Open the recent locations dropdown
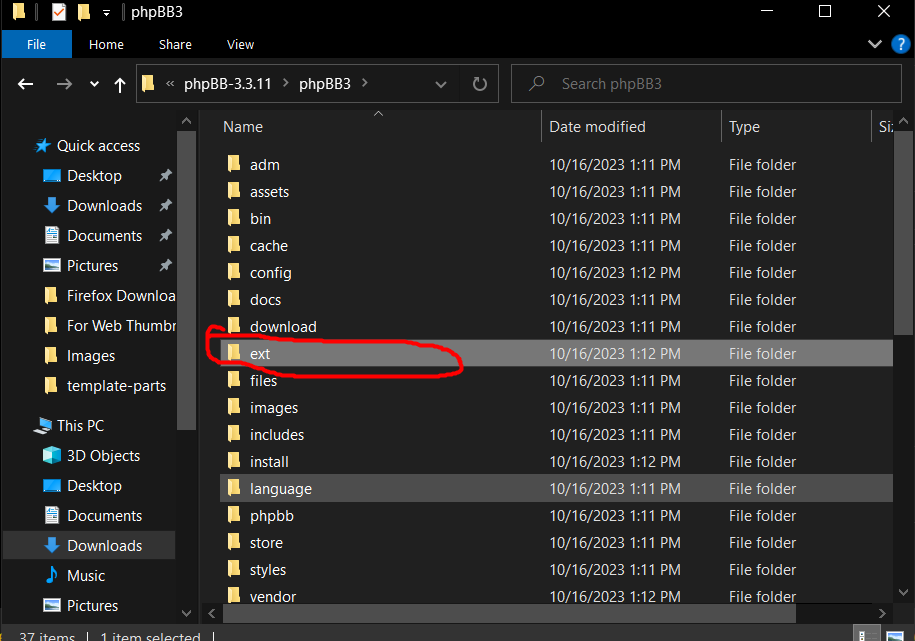915x641 pixels. [x=94, y=84]
